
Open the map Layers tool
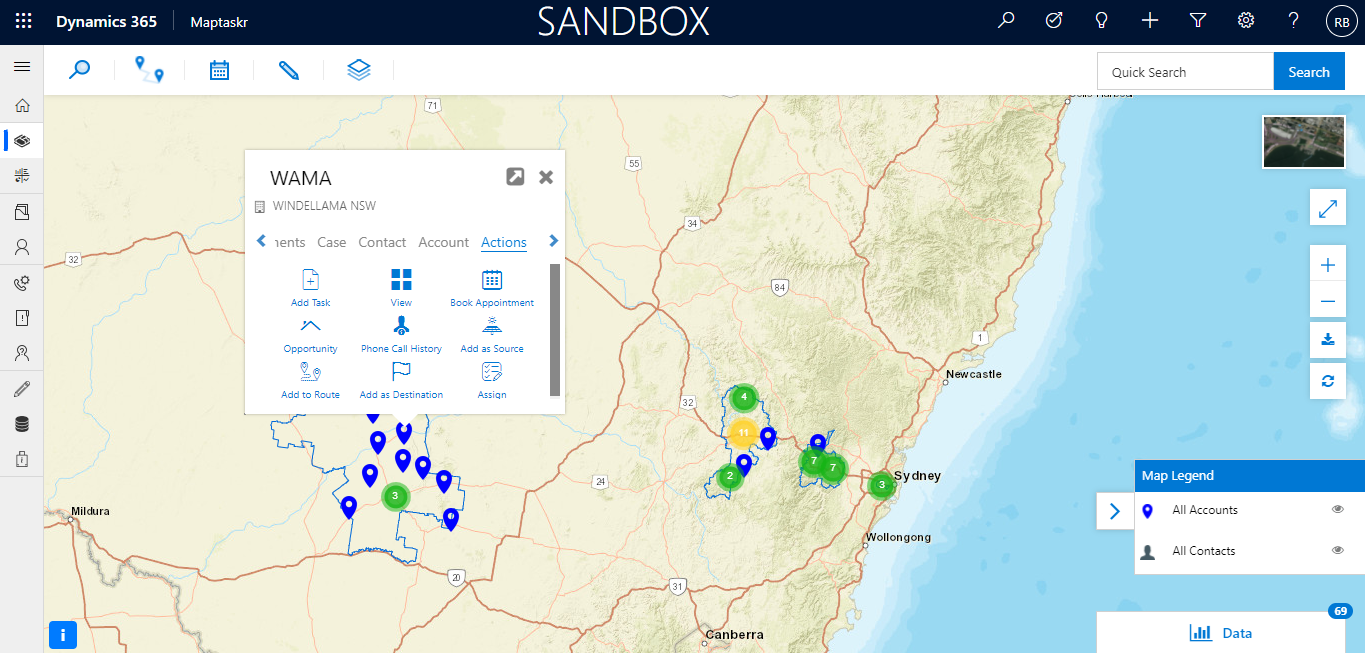[359, 69]
